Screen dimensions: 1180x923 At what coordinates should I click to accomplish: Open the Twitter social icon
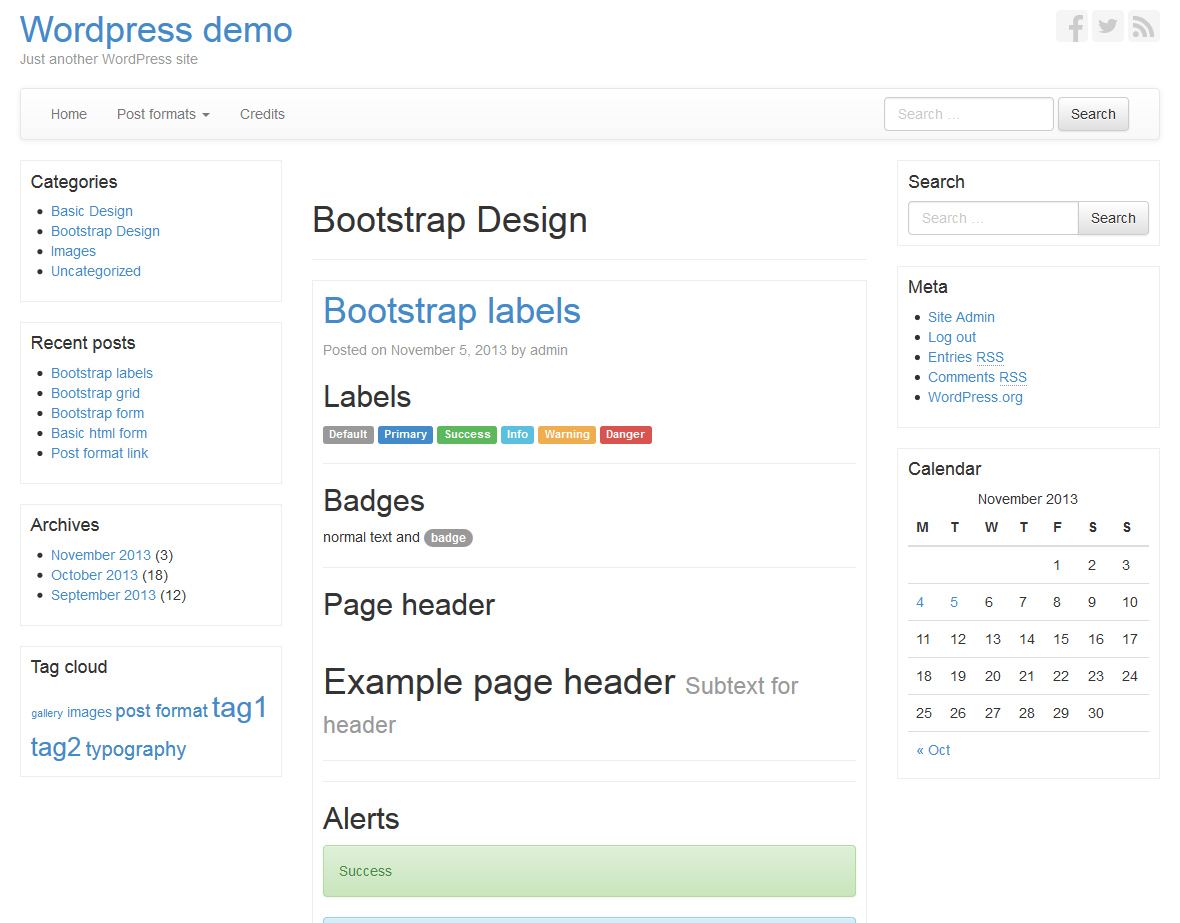[x=1108, y=26]
